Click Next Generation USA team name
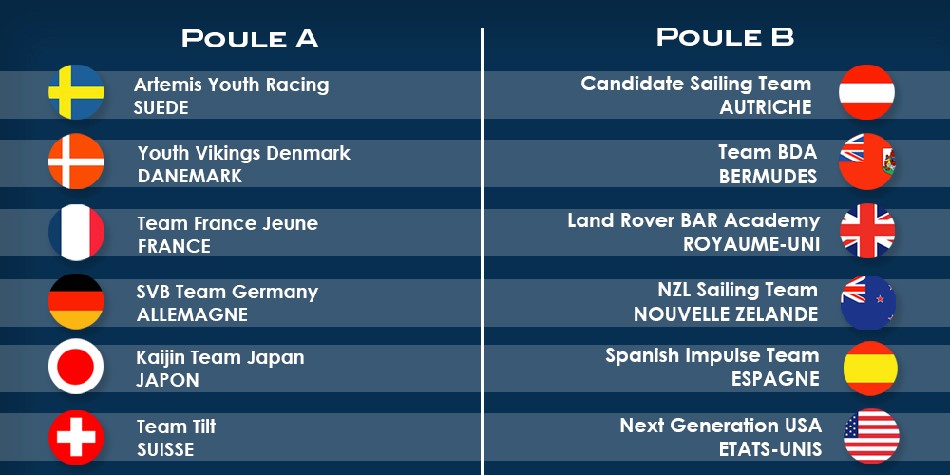 point(721,425)
